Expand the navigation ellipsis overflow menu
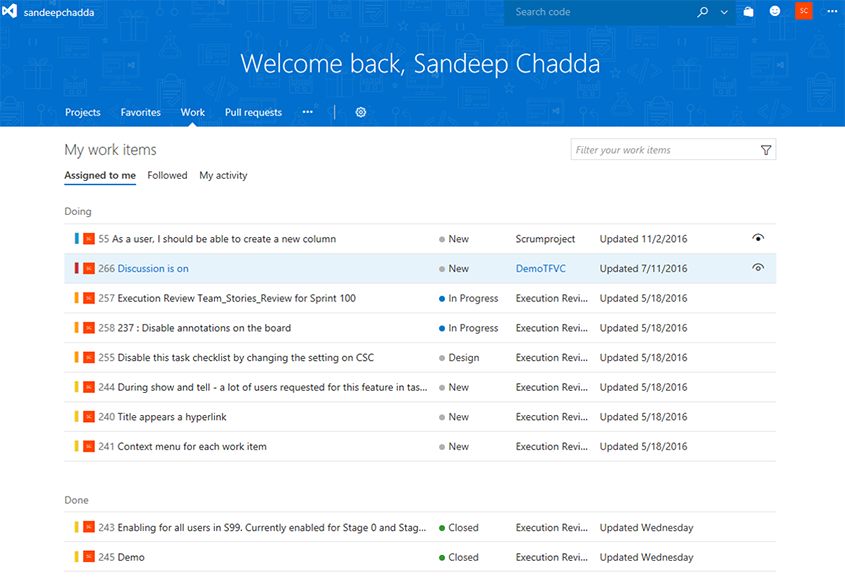The image size is (845, 578). (307, 112)
